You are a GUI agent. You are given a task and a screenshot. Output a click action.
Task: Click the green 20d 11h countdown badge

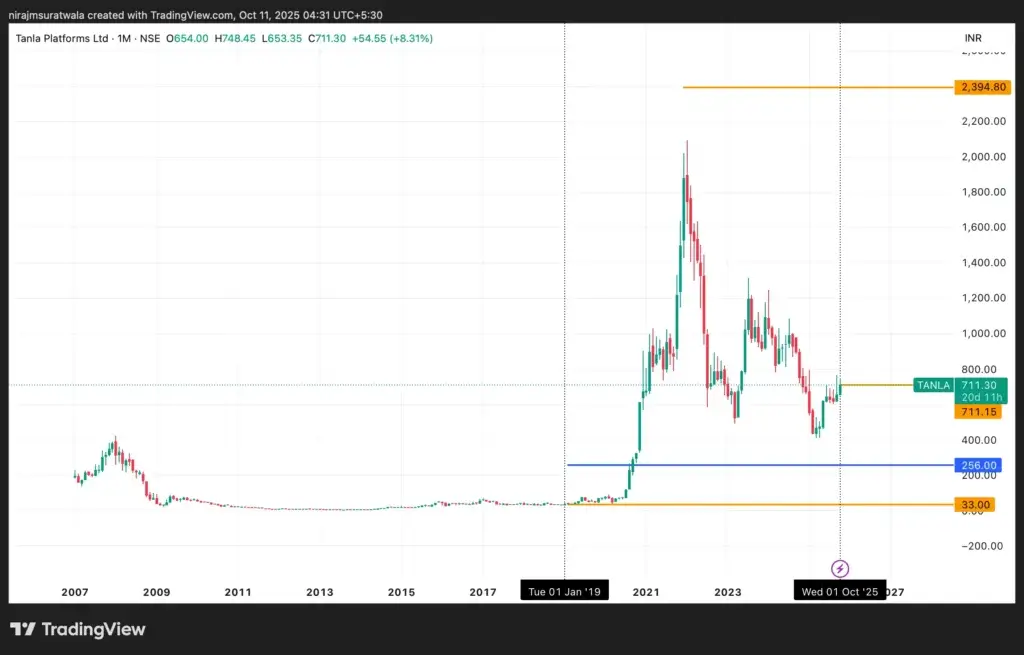[981, 397]
